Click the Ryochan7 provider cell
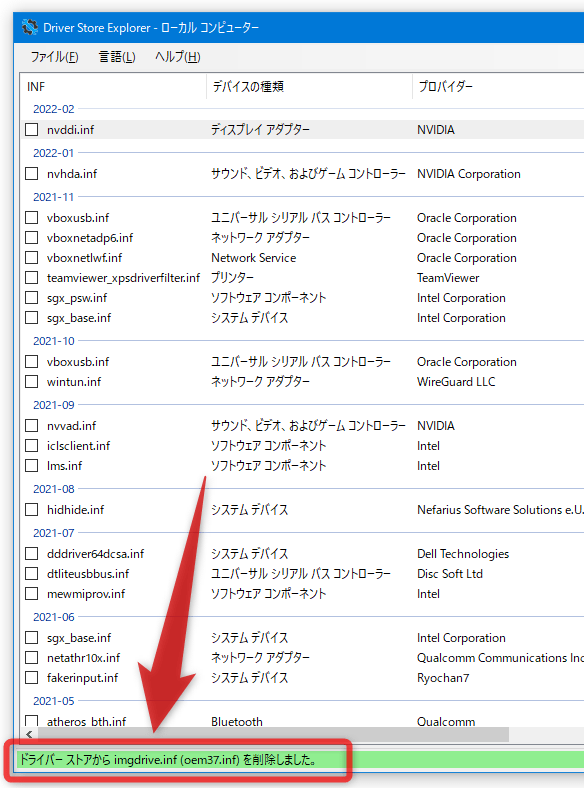Screen dimensions: 584x788 coord(443,678)
